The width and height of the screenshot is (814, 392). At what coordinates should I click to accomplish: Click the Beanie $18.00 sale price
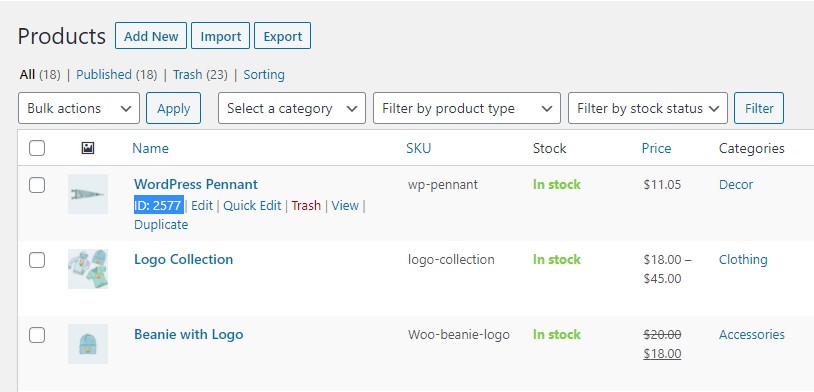pos(662,354)
